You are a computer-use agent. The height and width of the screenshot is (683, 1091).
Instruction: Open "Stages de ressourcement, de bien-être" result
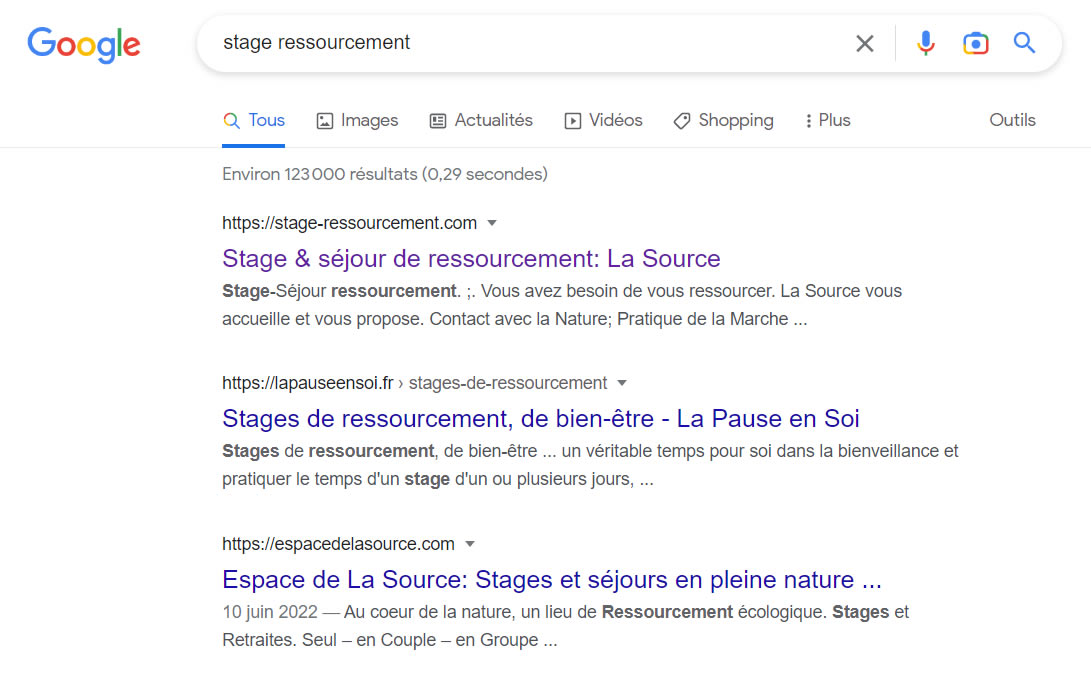click(540, 418)
